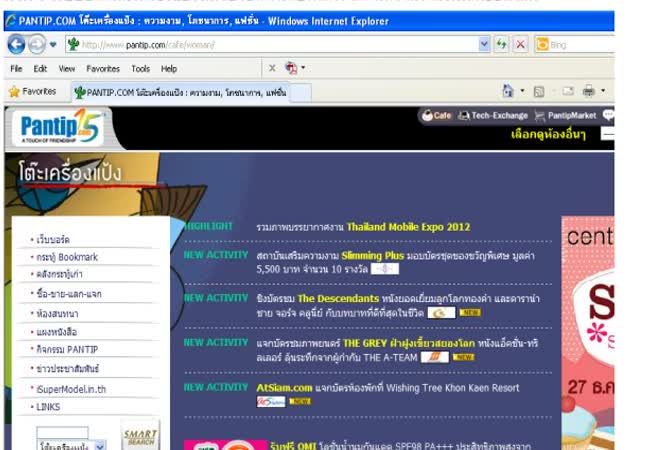Open the iSuperModel.in.th sidebar link
Image resolution: width=650 pixels, height=450 pixels.
pos(71,389)
